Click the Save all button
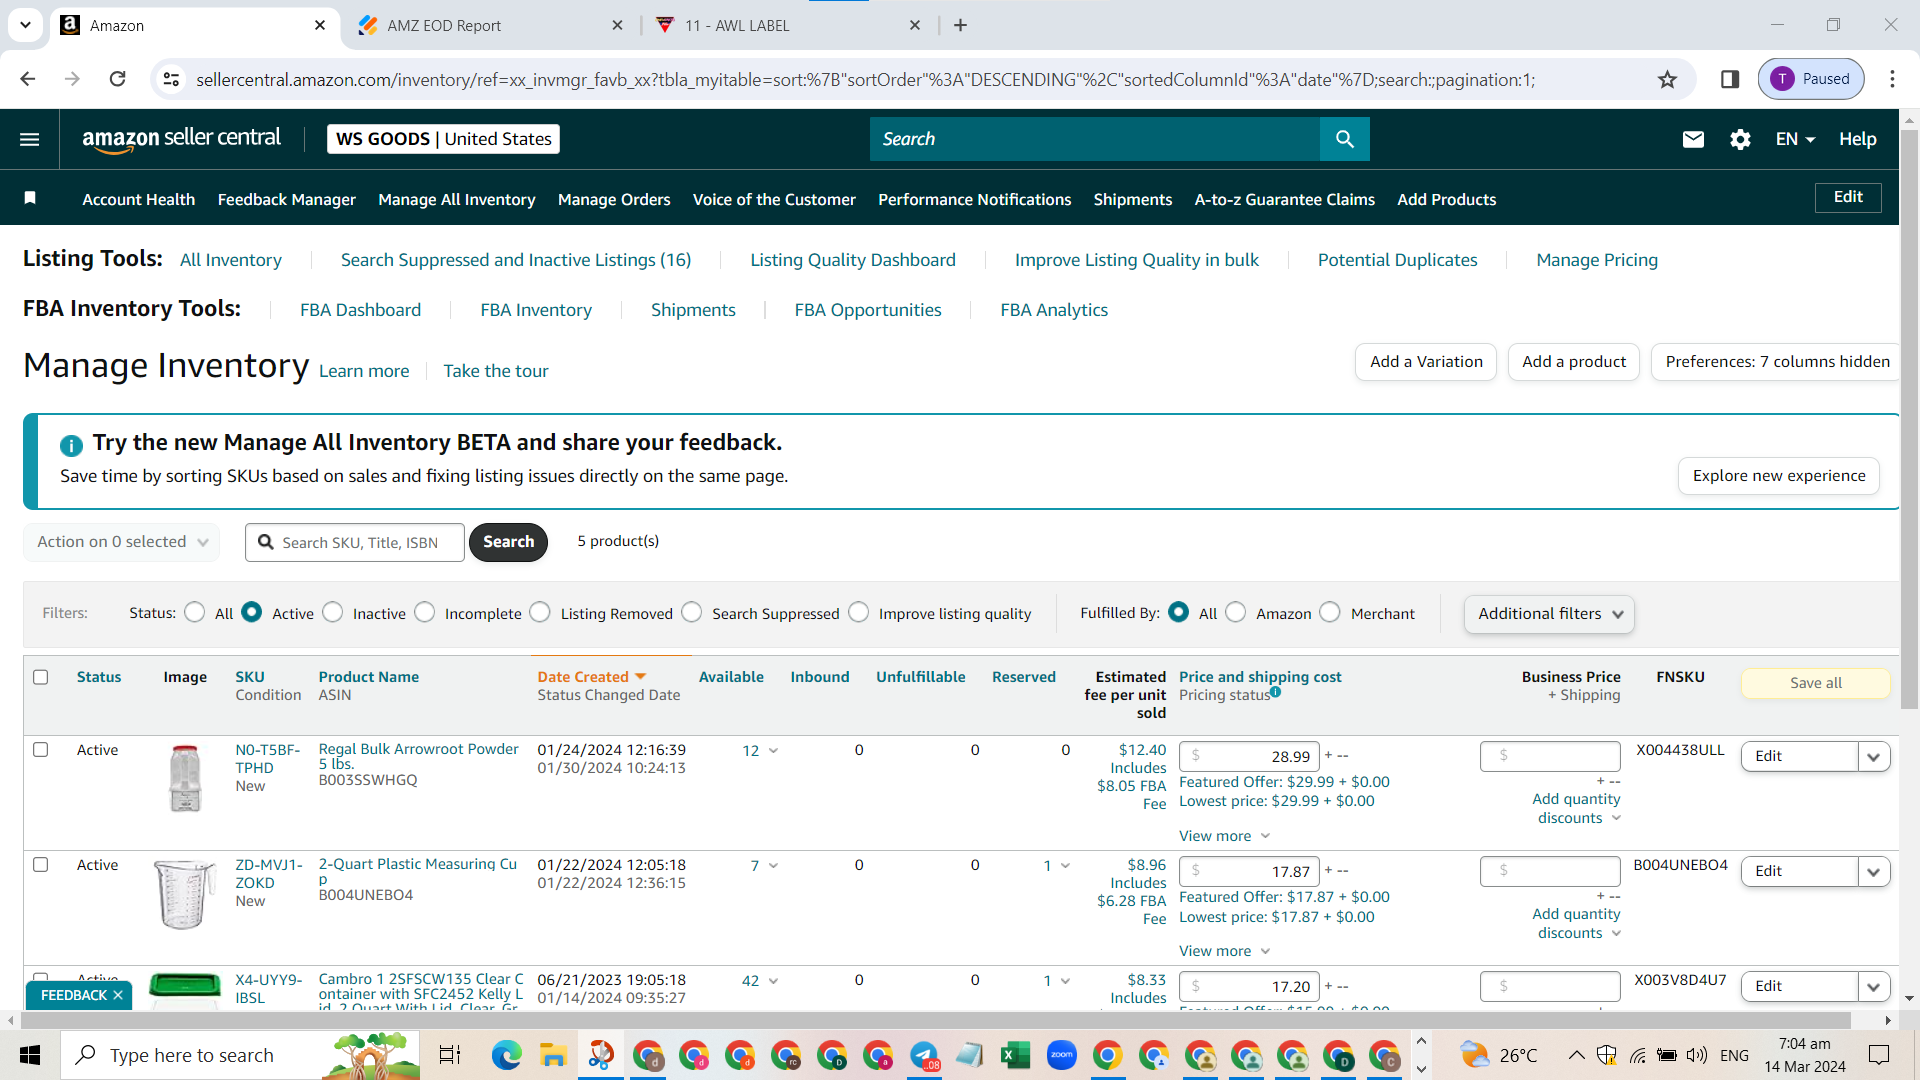Image resolution: width=1920 pixels, height=1080 pixels. click(x=1815, y=683)
